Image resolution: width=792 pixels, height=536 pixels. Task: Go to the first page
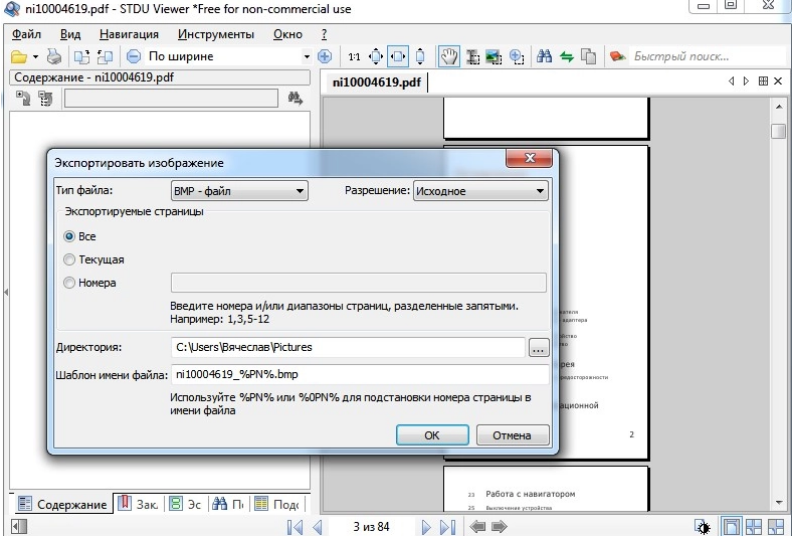[x=294, y=527]
